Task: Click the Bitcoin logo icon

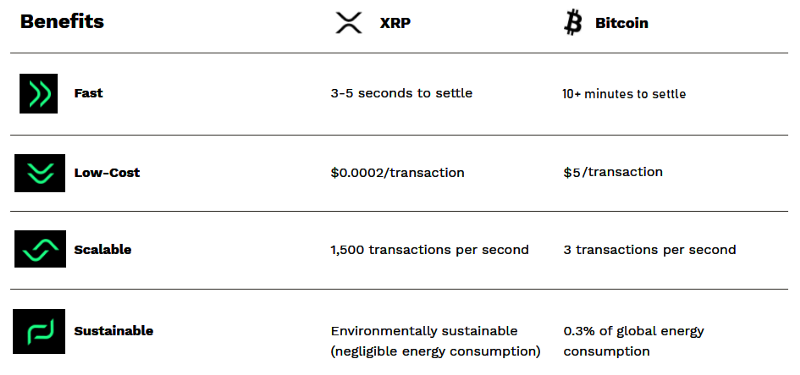Action: pyautogui.click(x=572, y=23)
